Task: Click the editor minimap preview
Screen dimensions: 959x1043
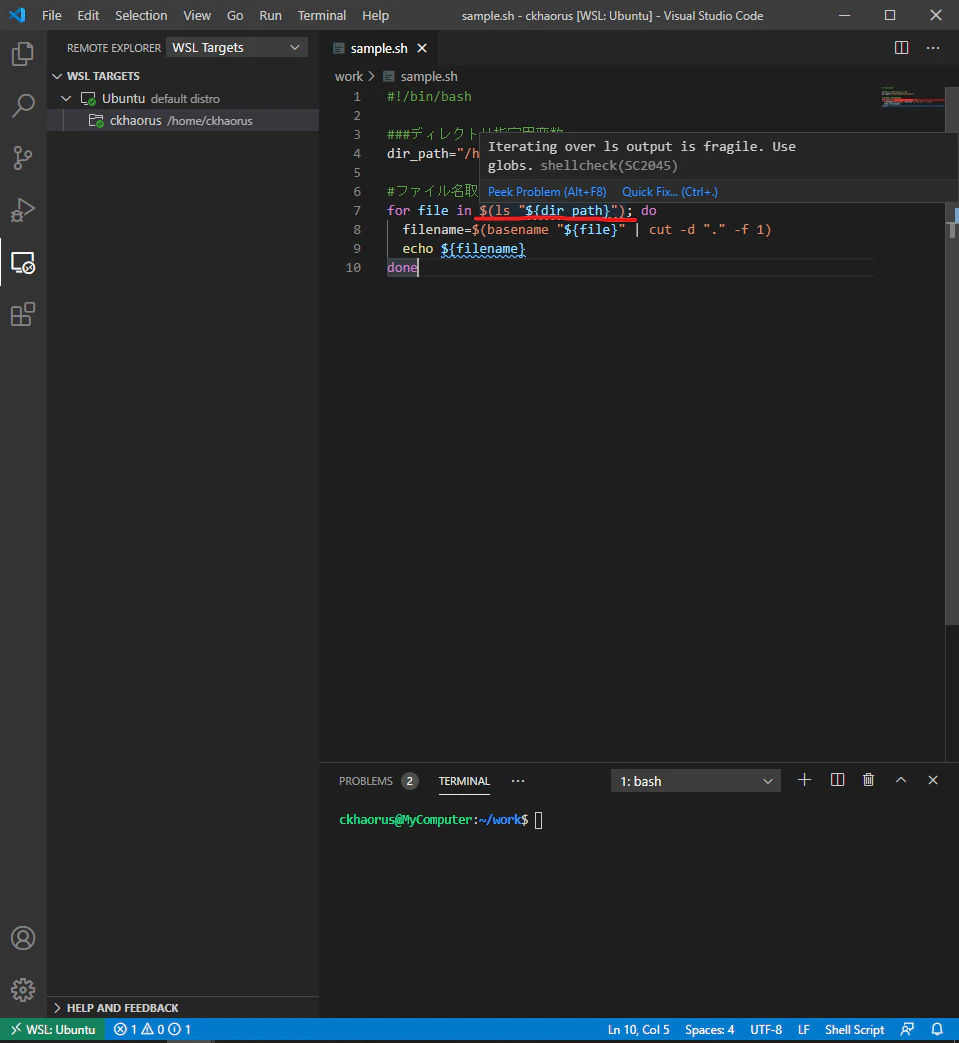Action: tap(912, 97)
